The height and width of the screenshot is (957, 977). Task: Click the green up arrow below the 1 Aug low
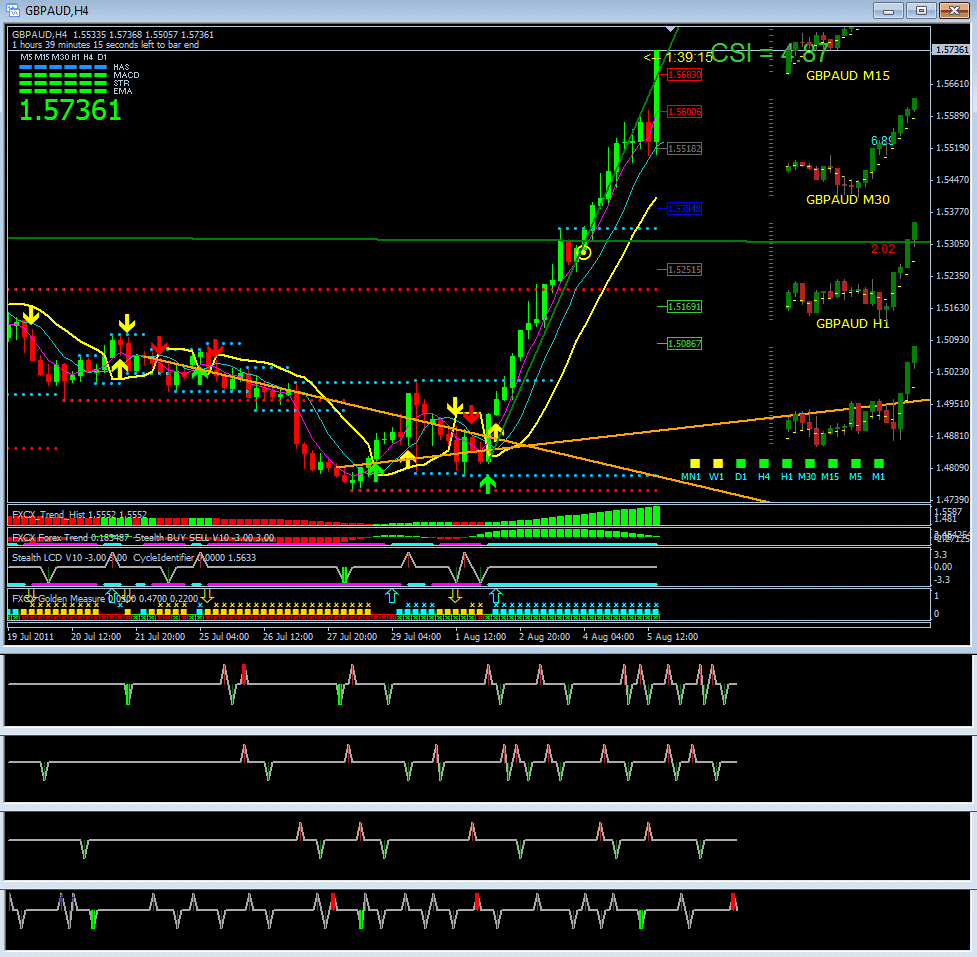pos(488,483)
